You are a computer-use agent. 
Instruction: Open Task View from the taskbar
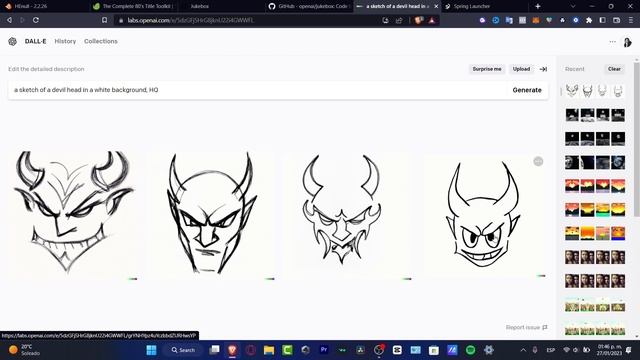214,350
